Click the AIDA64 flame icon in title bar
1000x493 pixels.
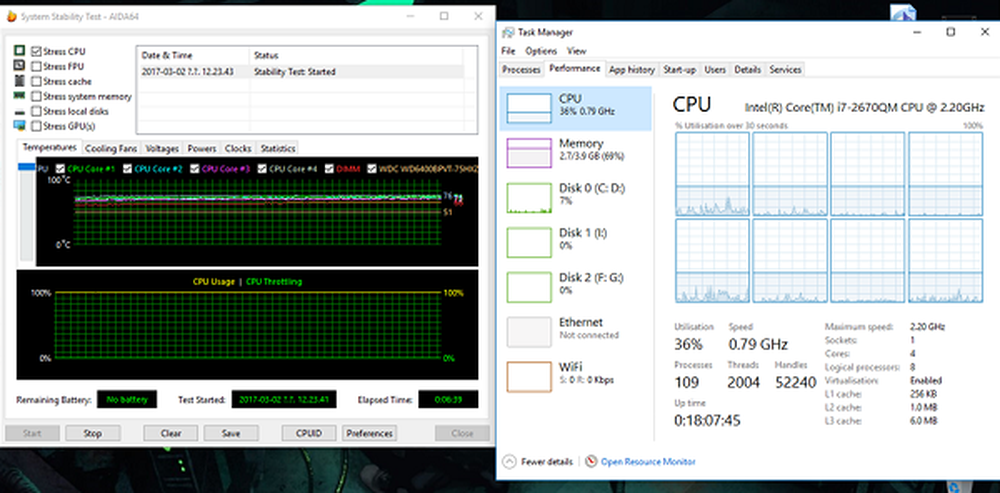11,17
